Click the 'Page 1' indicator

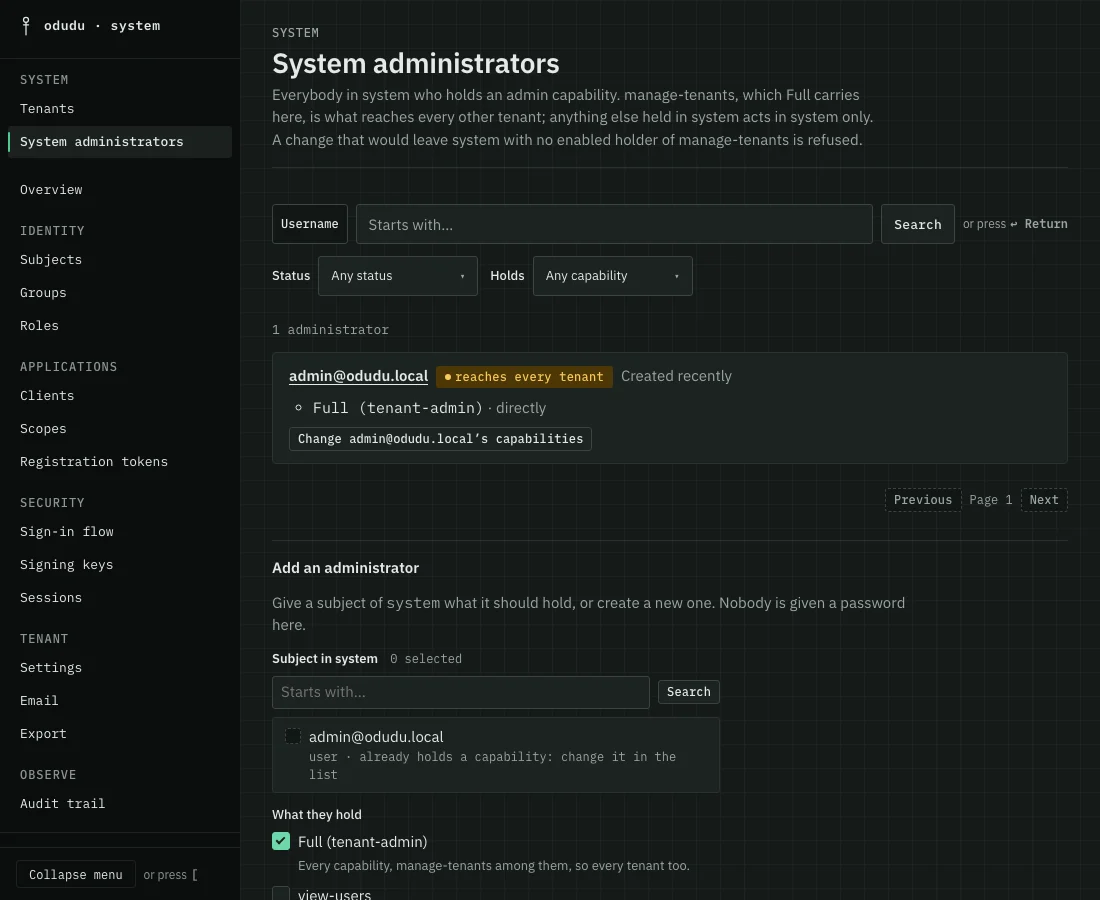click(x=991, y=500)
